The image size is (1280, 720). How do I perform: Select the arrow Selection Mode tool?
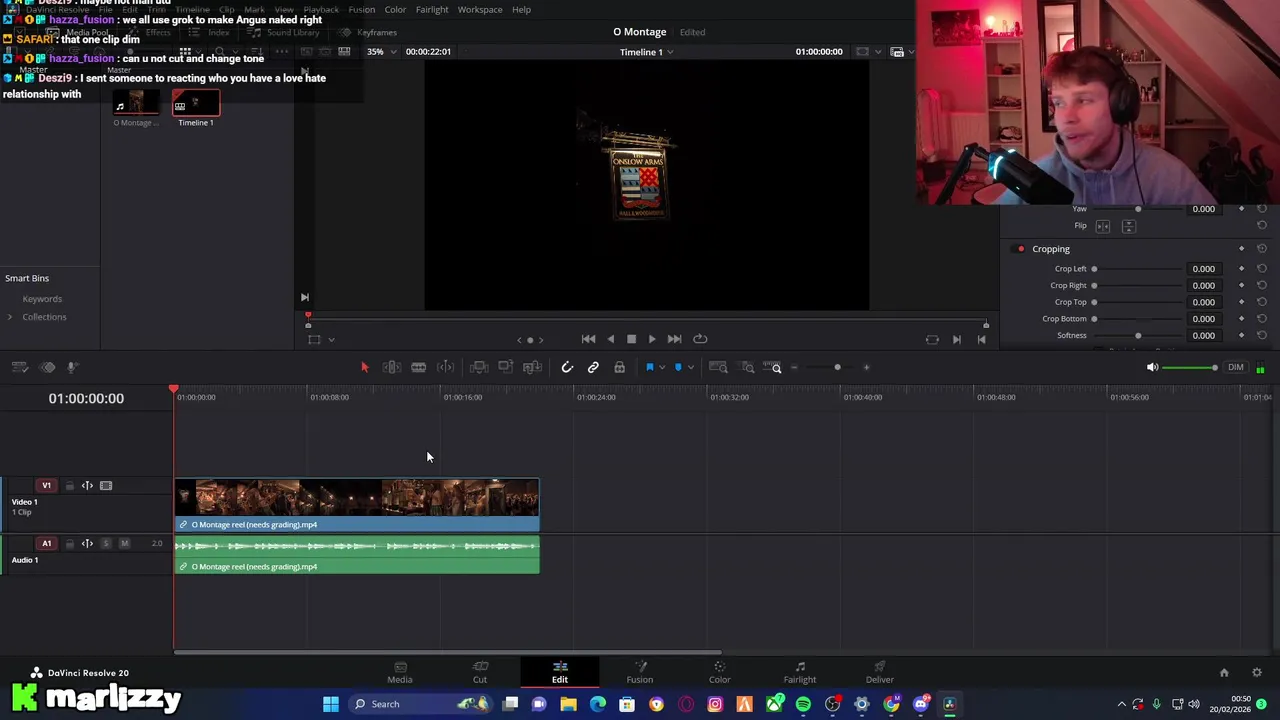[364, 367]
